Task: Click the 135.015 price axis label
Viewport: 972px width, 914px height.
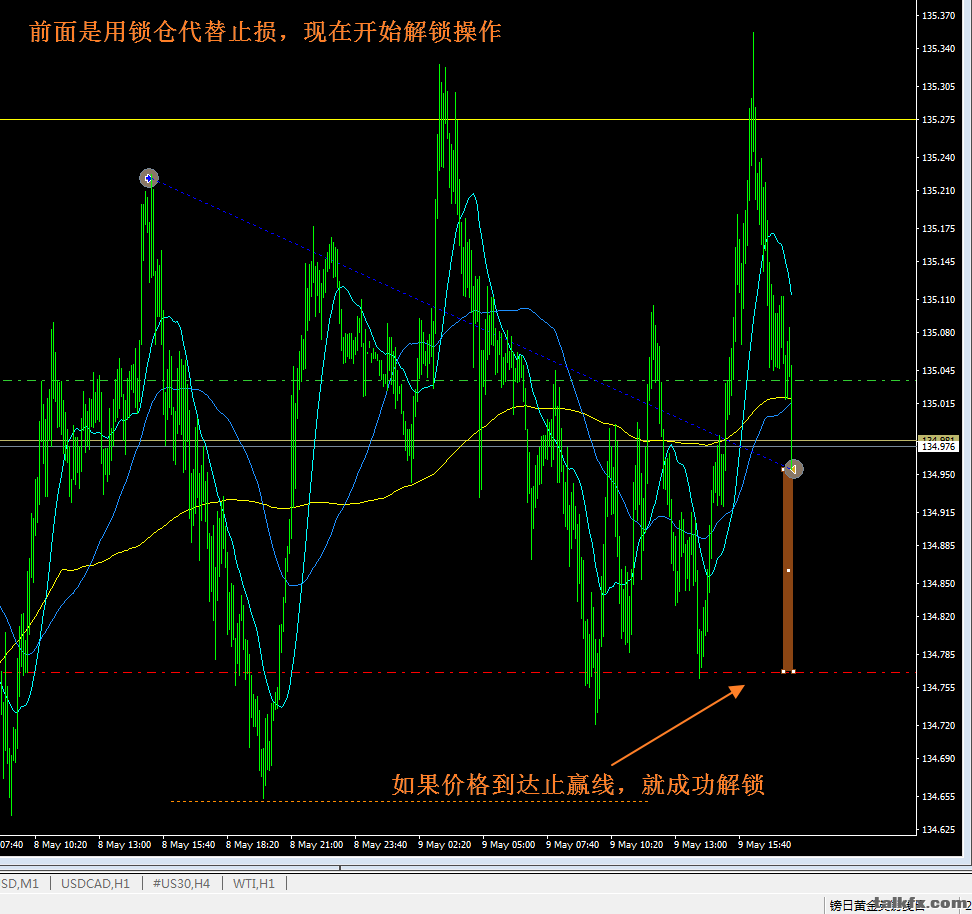Action: click(939, 404)
